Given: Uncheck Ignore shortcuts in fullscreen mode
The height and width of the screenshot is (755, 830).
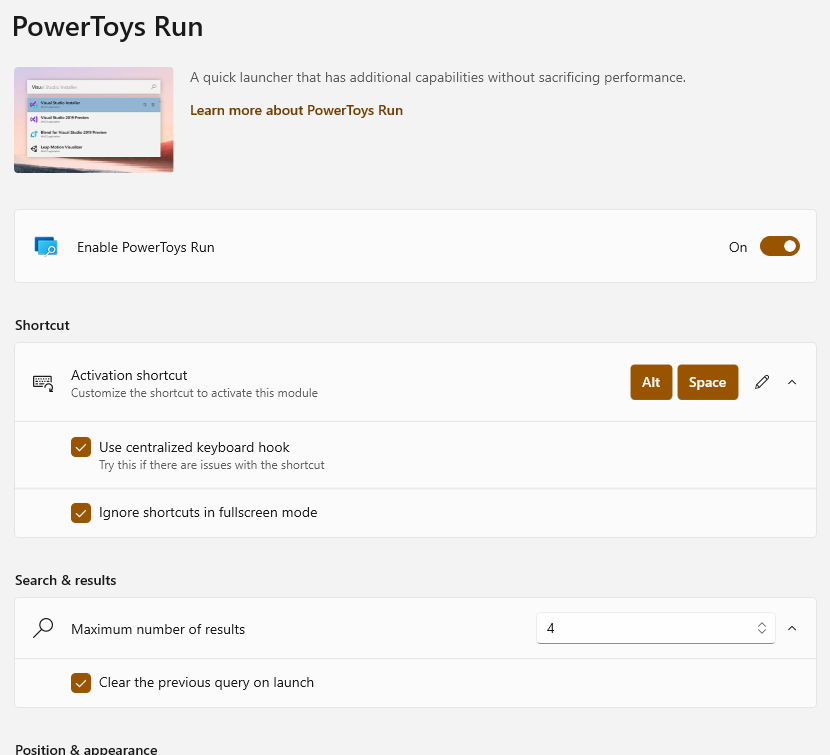Looking at the screenshot, I should pyautogui.click(x=81, y=513).
